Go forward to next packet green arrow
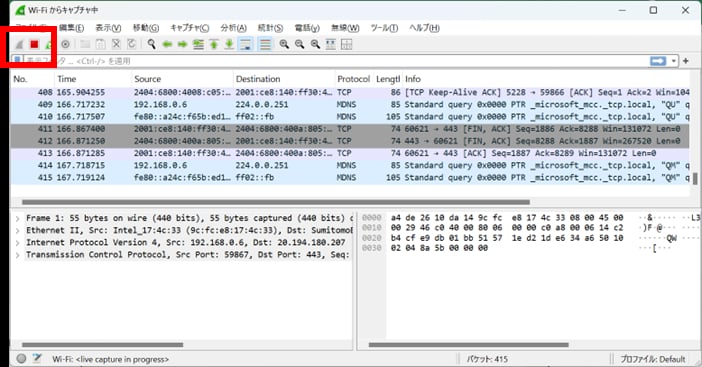702x367 pixels. tap(182, 44)
